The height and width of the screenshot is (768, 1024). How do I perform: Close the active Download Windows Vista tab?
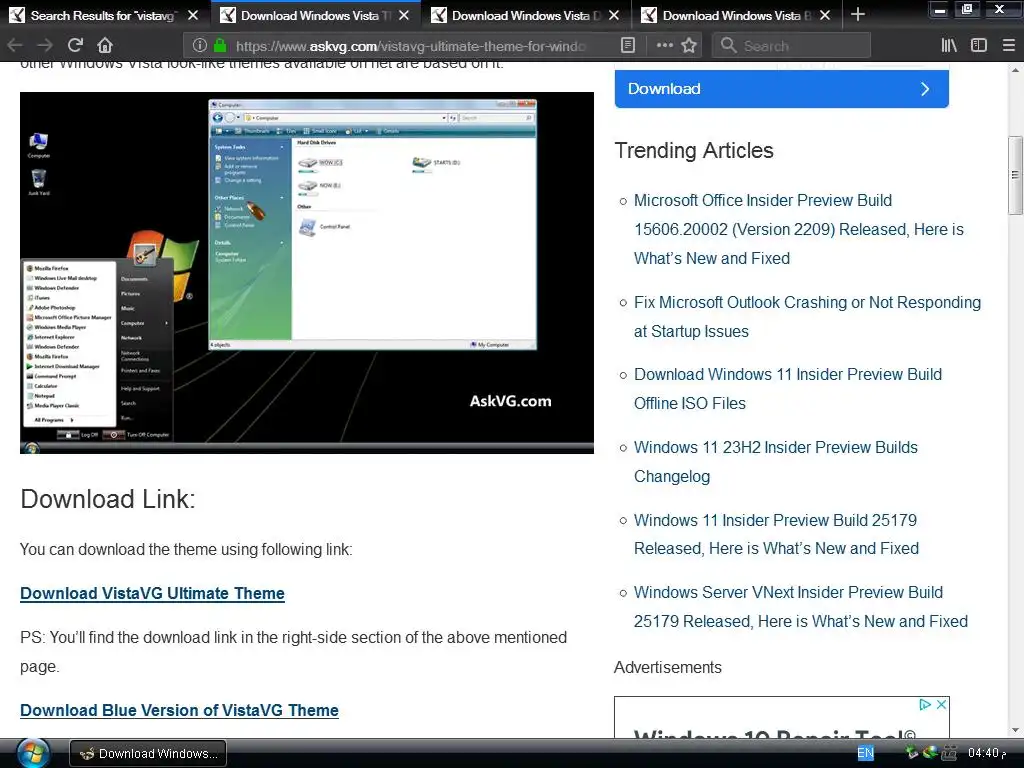pos(404,15)
